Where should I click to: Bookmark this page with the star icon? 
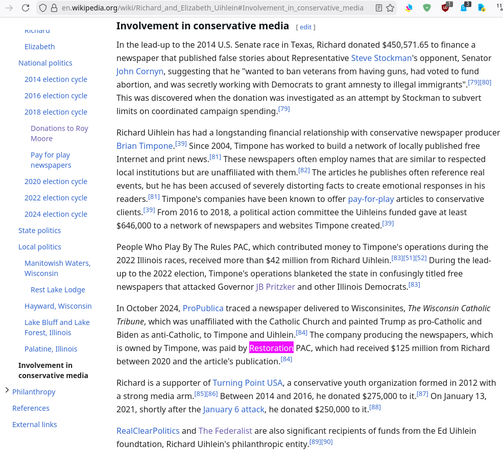click(x=390, y=8)
